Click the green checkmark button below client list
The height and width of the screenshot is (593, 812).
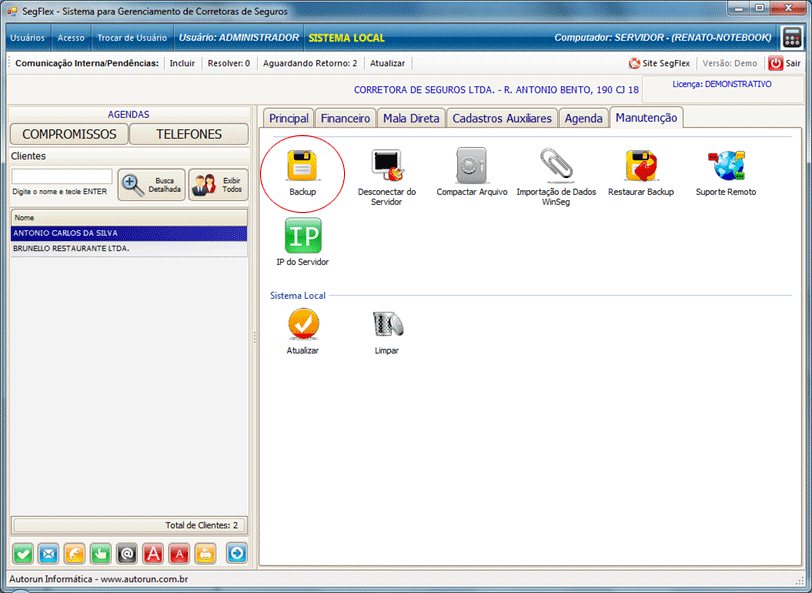tap(23, 554)
